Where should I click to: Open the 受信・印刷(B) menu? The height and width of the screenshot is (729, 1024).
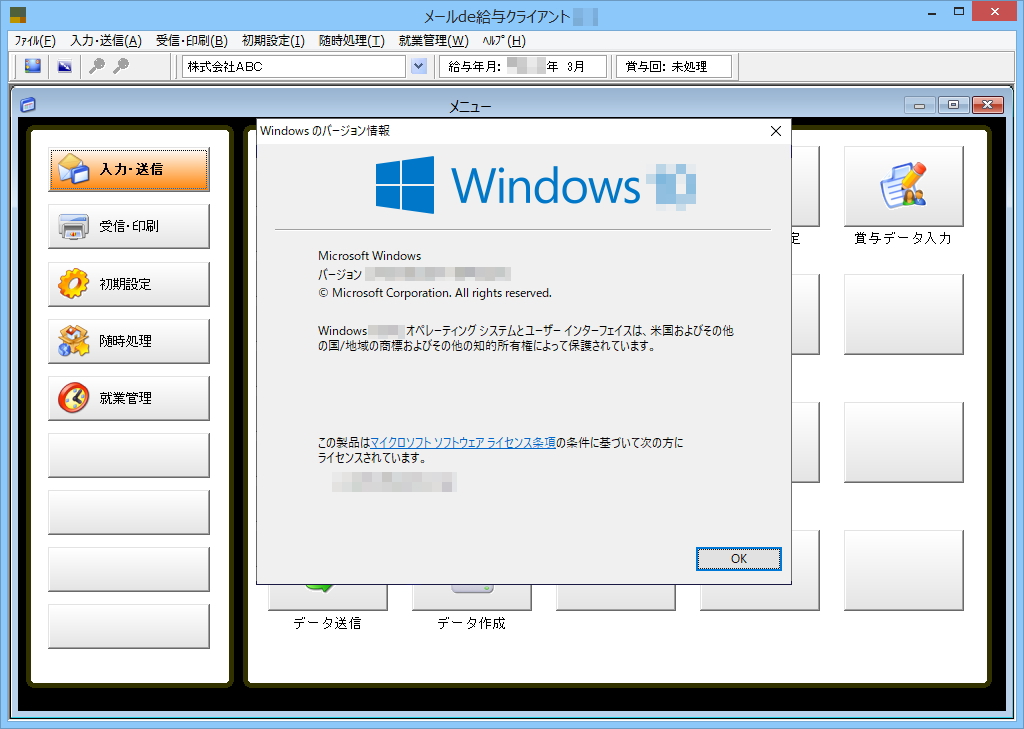[x=191, y=40]
